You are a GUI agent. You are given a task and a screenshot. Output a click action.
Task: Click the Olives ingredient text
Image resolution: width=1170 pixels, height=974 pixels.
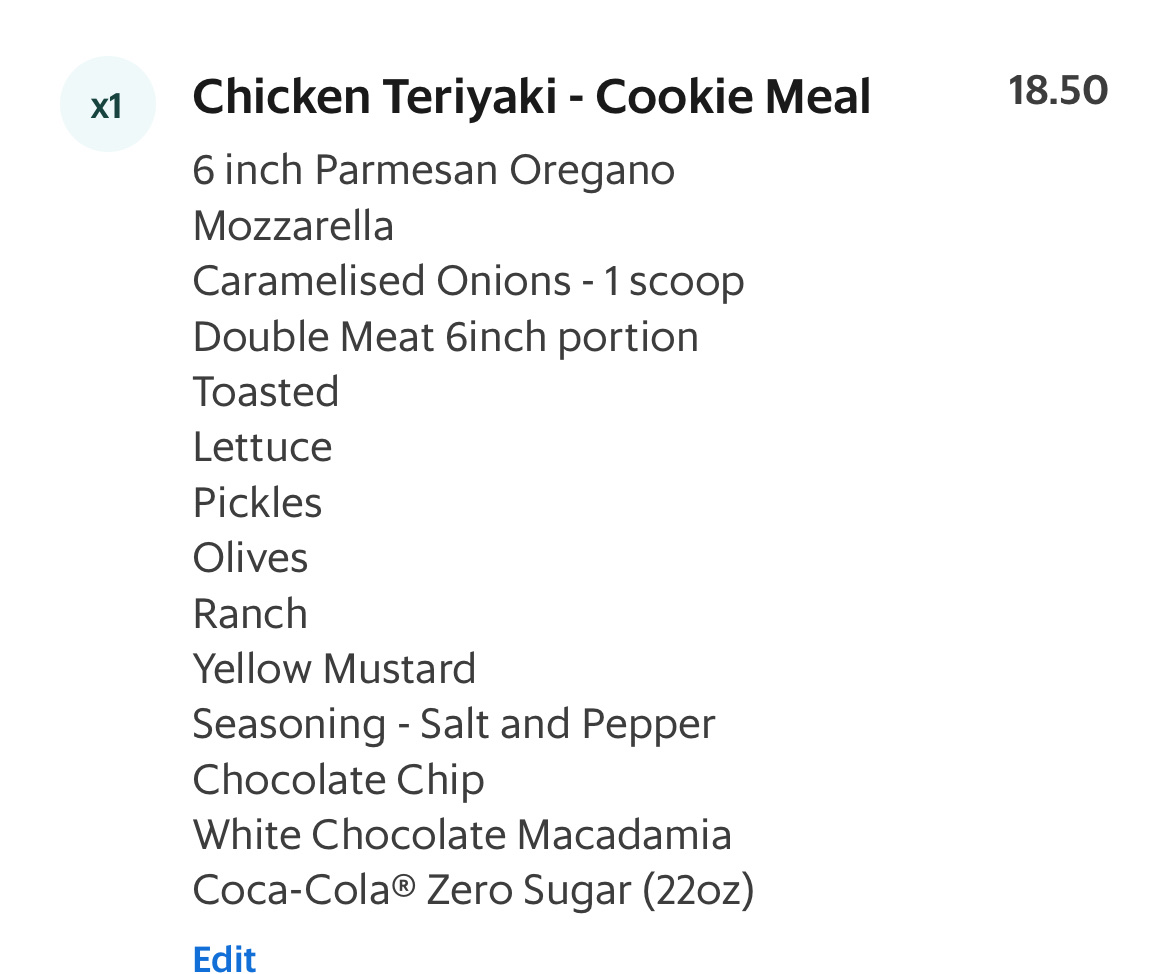250,558
